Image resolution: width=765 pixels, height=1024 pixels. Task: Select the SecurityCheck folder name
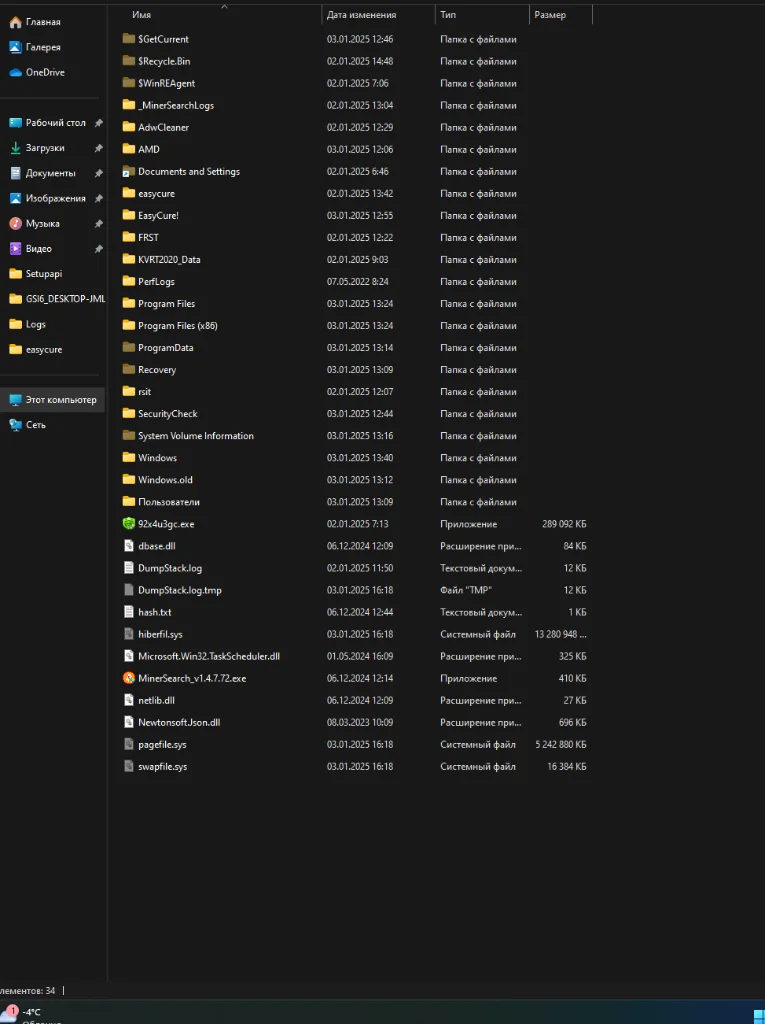167,413
